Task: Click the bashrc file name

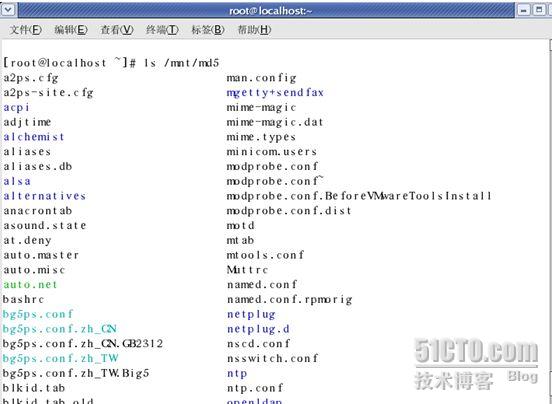Action: pyautogui.click(x=24, y=299)
